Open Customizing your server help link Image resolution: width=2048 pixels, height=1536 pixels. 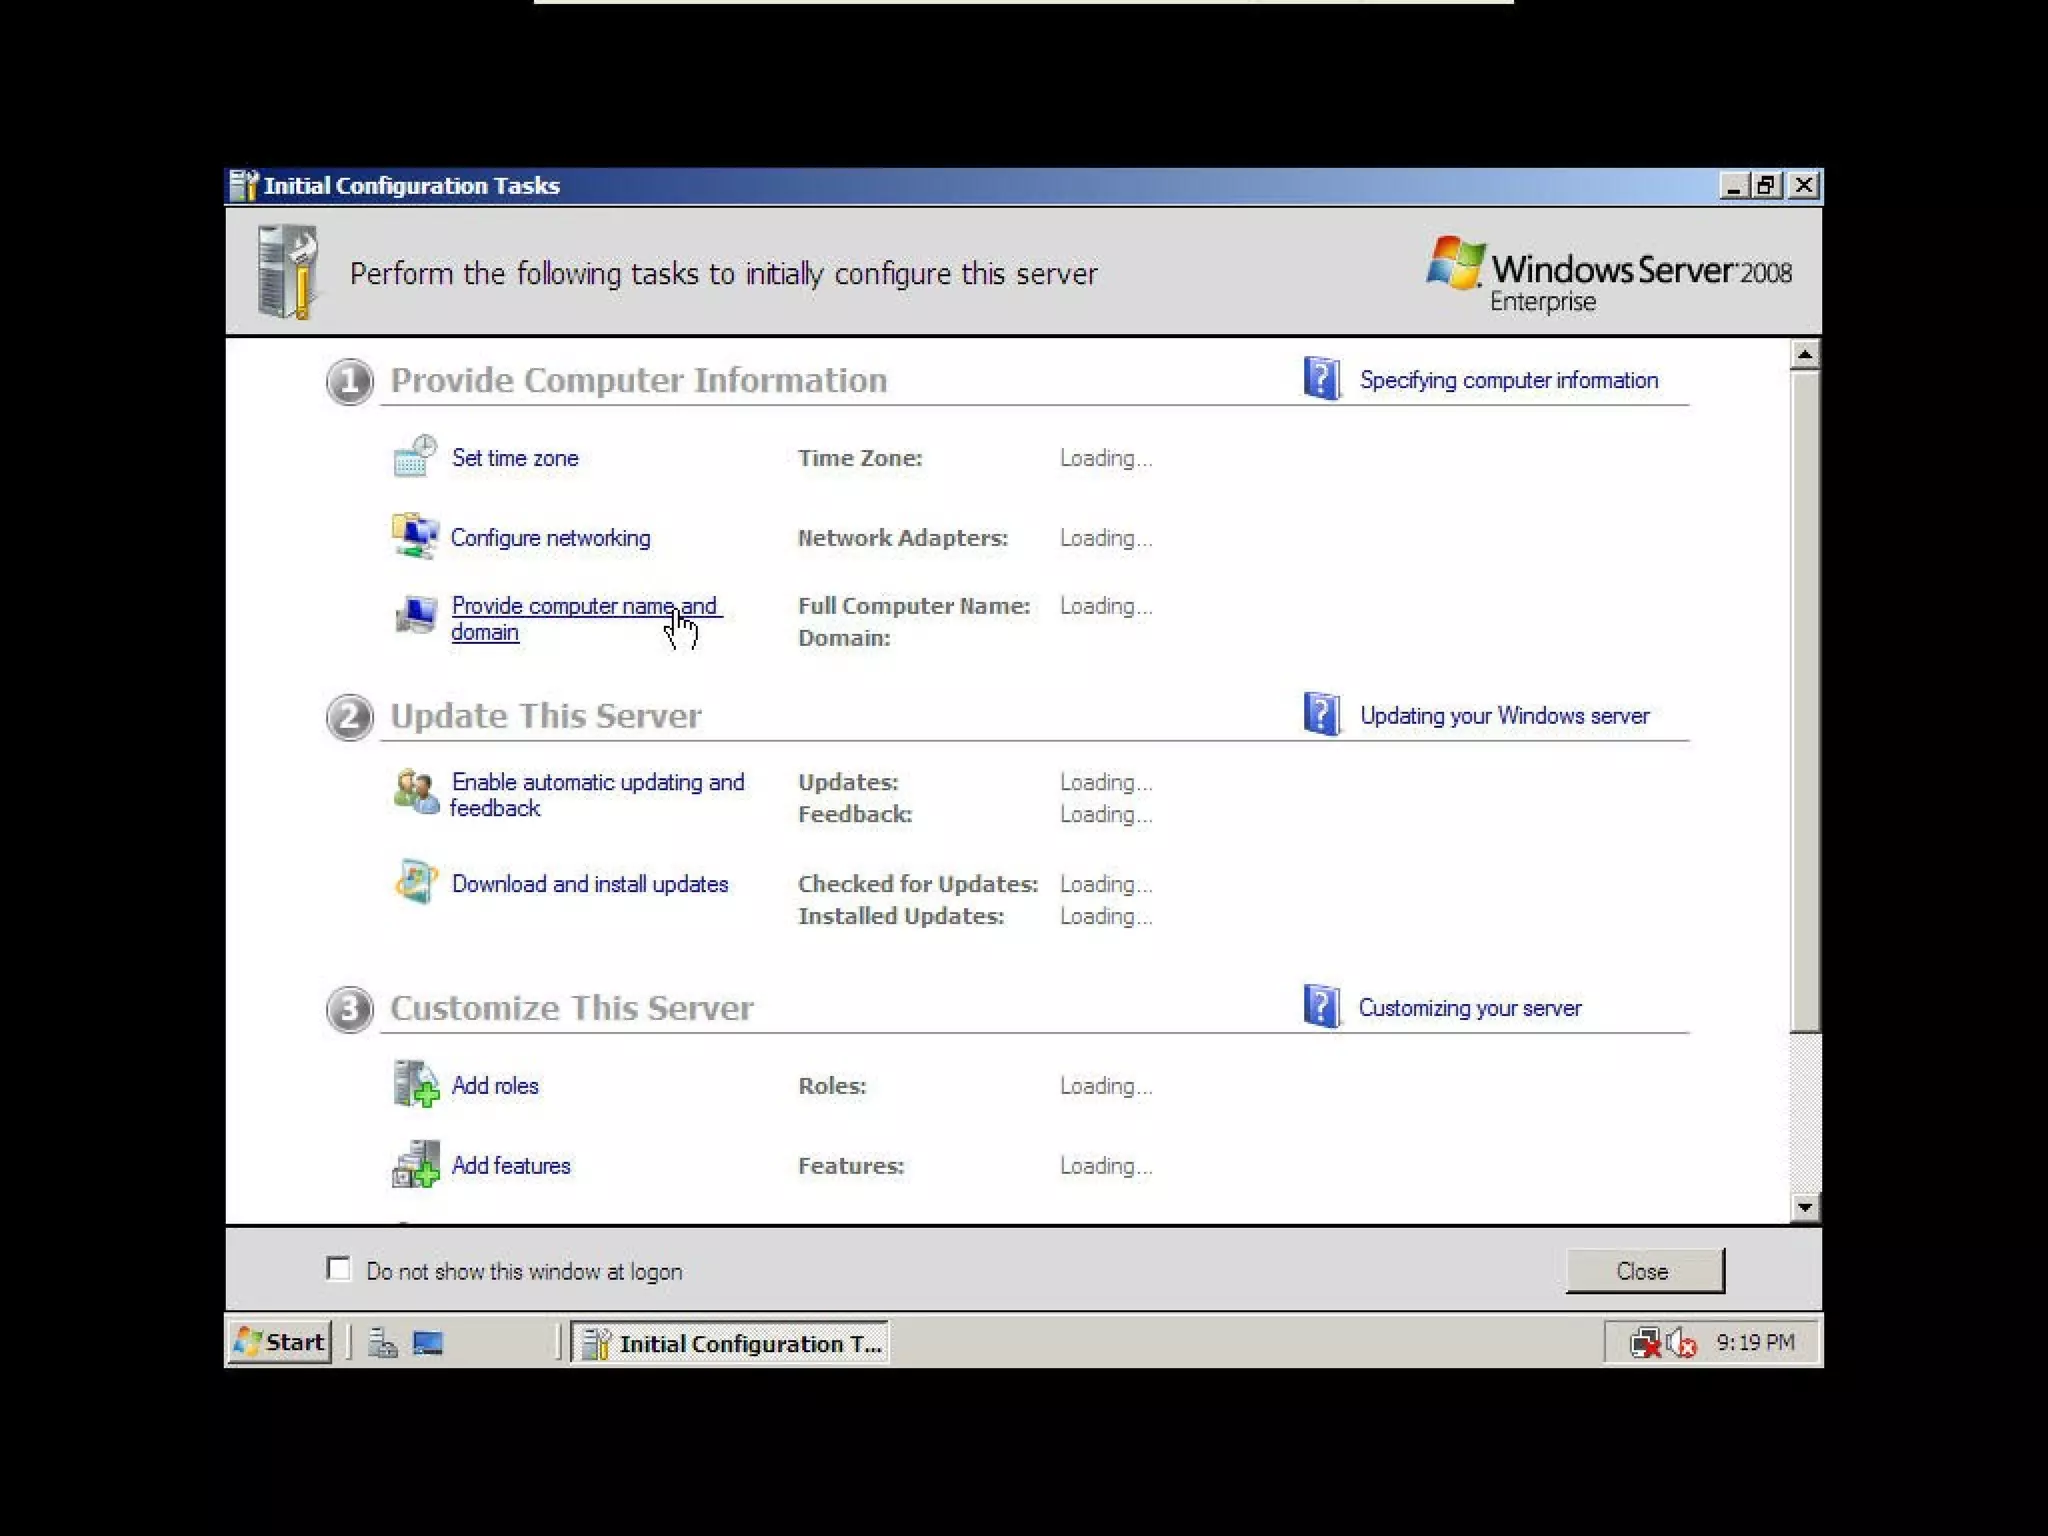coord(1469,1008)
